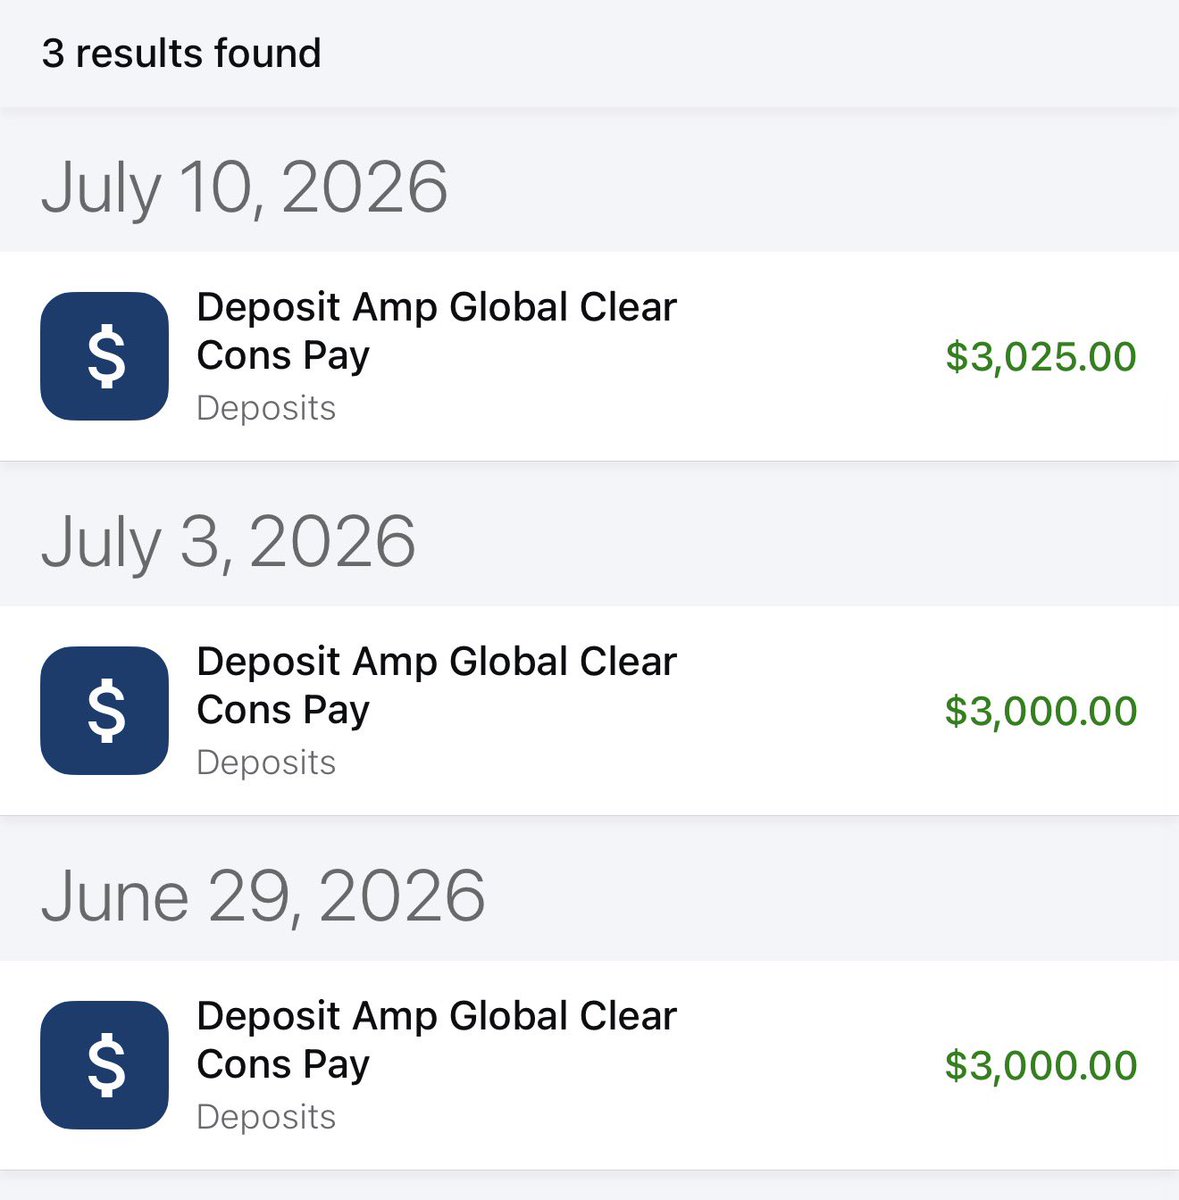Screen dimensions: 1179x1200
Task: Tap the '3 results found' label
Action: pyautogui.click(x=181, y=53)
